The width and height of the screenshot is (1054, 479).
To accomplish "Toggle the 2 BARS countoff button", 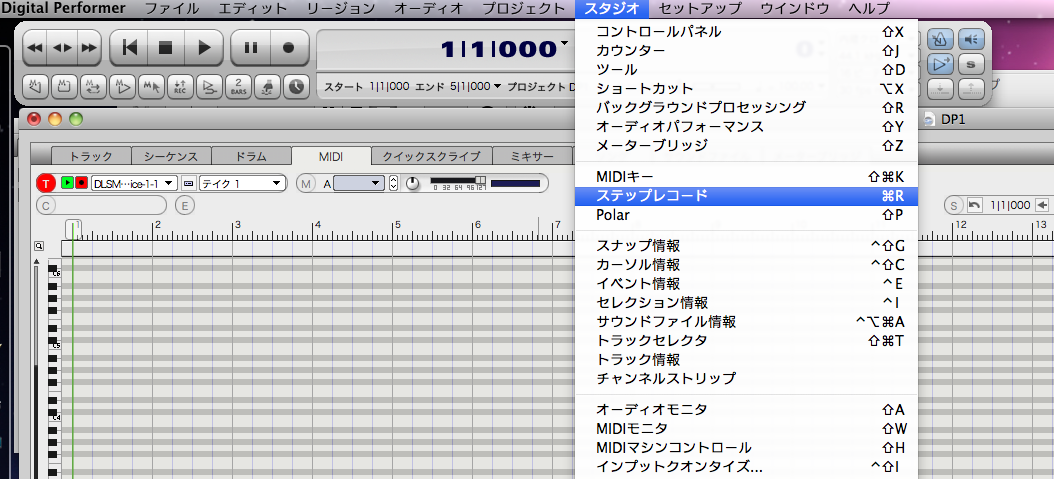I will click(x=238, y=86).
